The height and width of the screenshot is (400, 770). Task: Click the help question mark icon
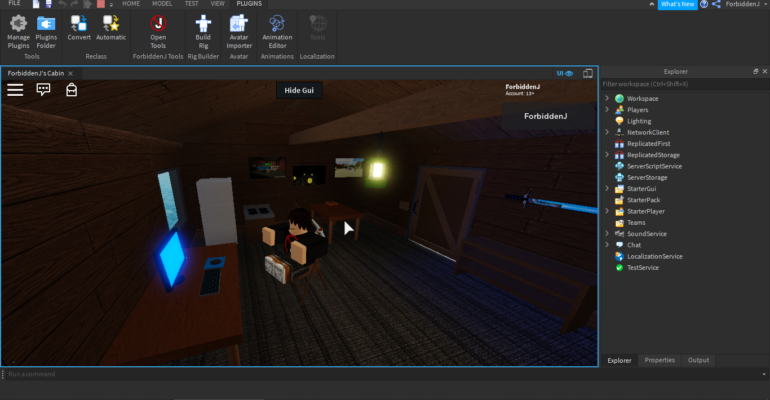point(704,4)
